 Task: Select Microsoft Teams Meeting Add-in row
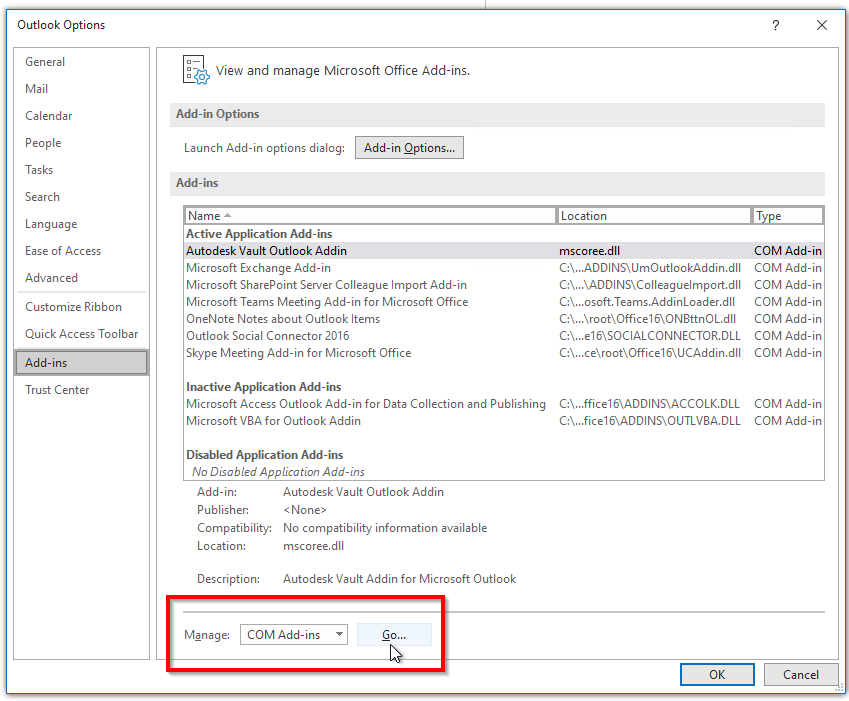[x=504, y=302]
